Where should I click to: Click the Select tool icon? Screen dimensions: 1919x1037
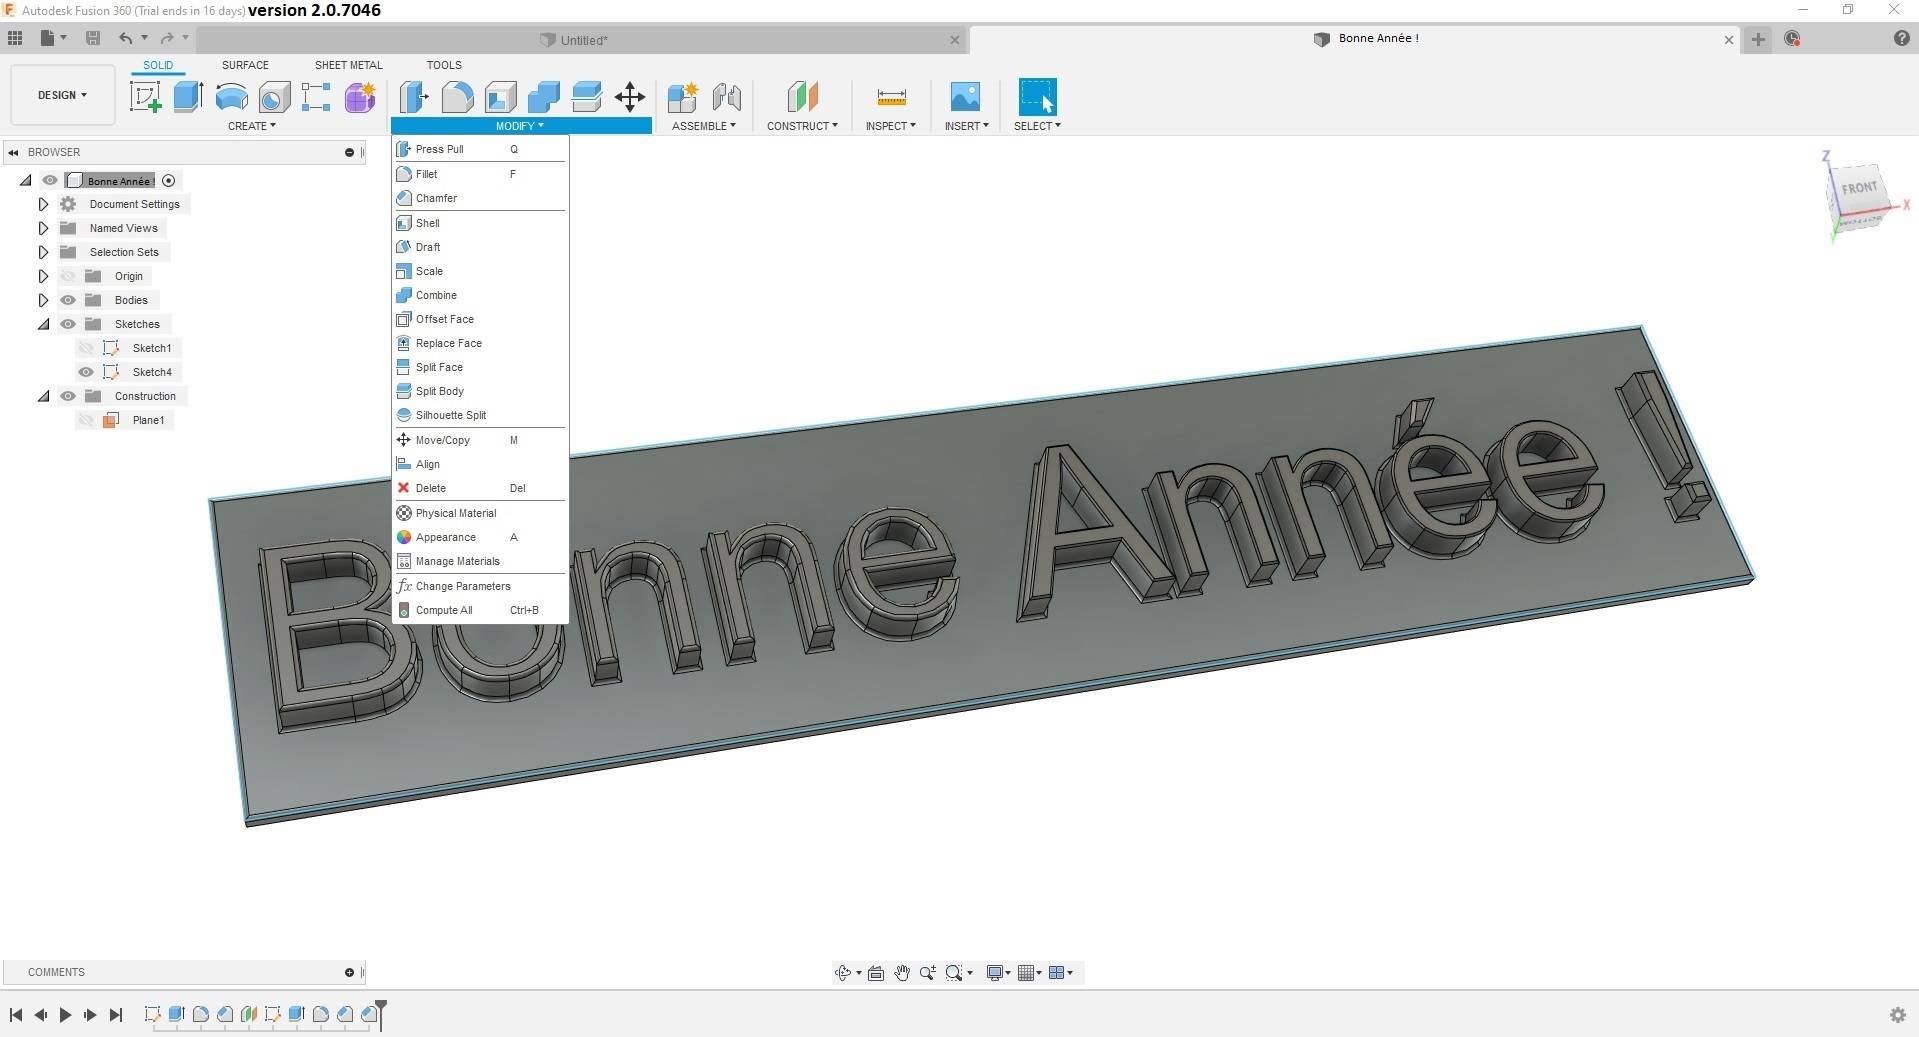(x=1037, y=97)
